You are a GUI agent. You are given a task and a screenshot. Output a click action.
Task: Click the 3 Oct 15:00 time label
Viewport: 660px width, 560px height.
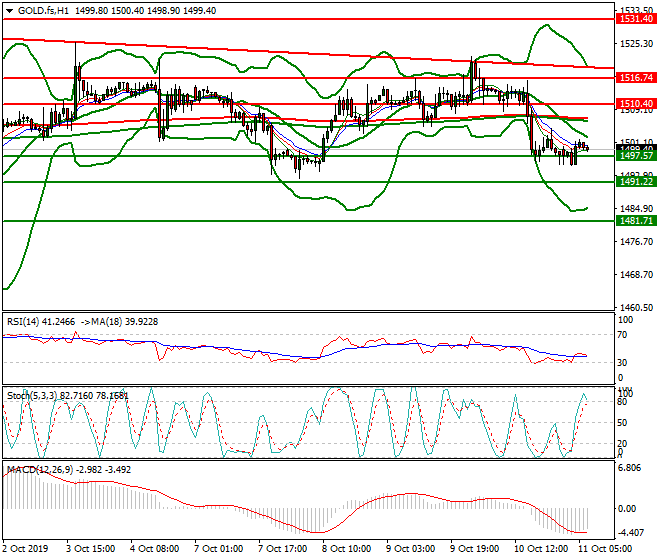(90, 549)
